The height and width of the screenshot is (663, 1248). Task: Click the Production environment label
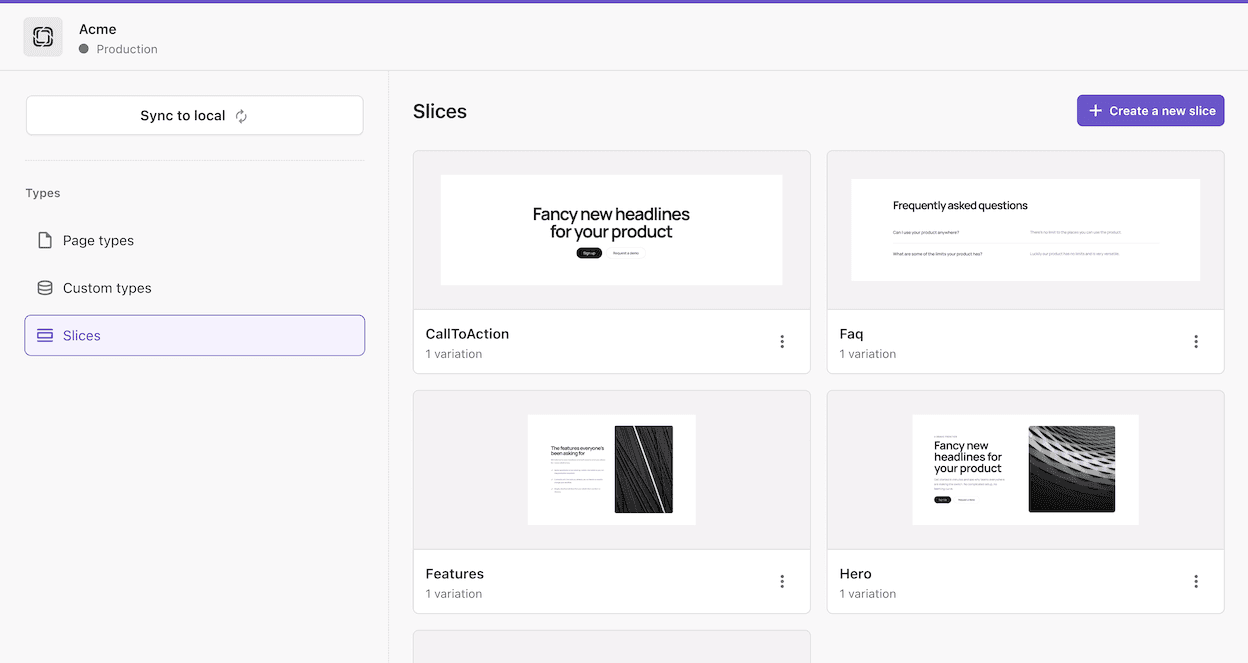coord(127,49)
